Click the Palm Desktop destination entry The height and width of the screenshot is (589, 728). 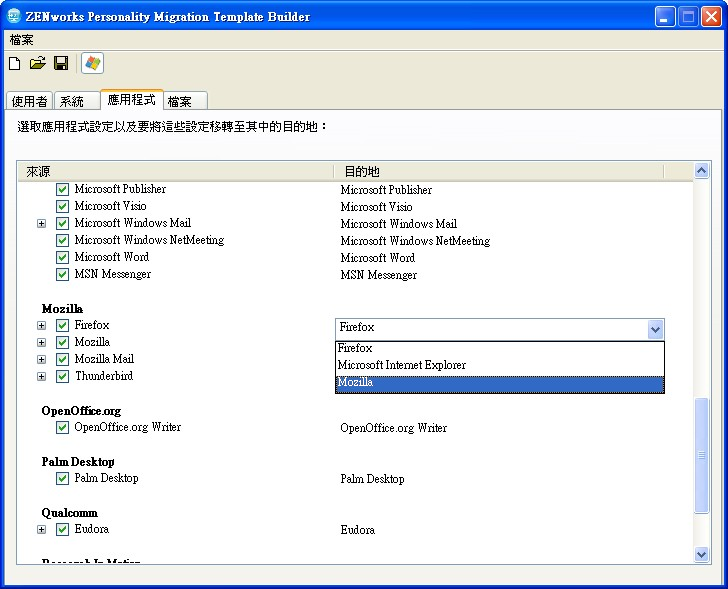tap(372, 479)
